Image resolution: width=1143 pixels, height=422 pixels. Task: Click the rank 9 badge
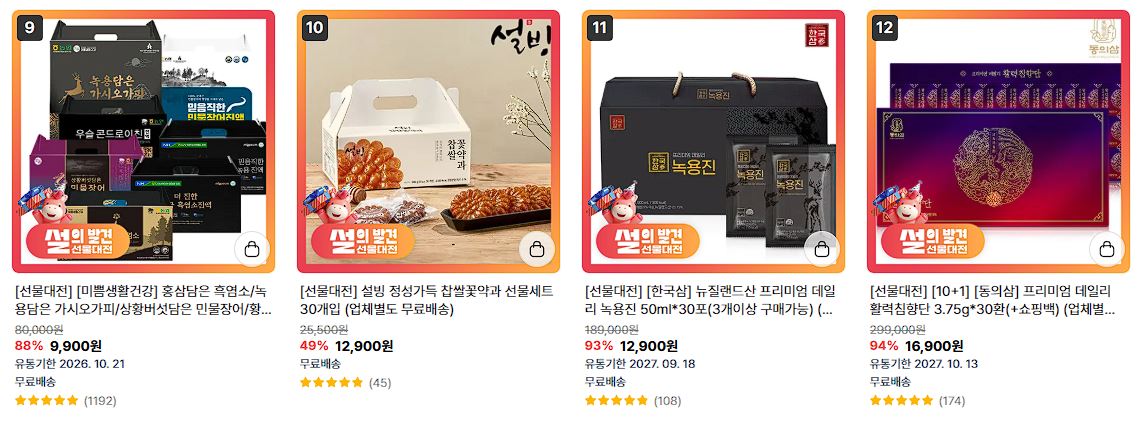click(x=29, y=28)
